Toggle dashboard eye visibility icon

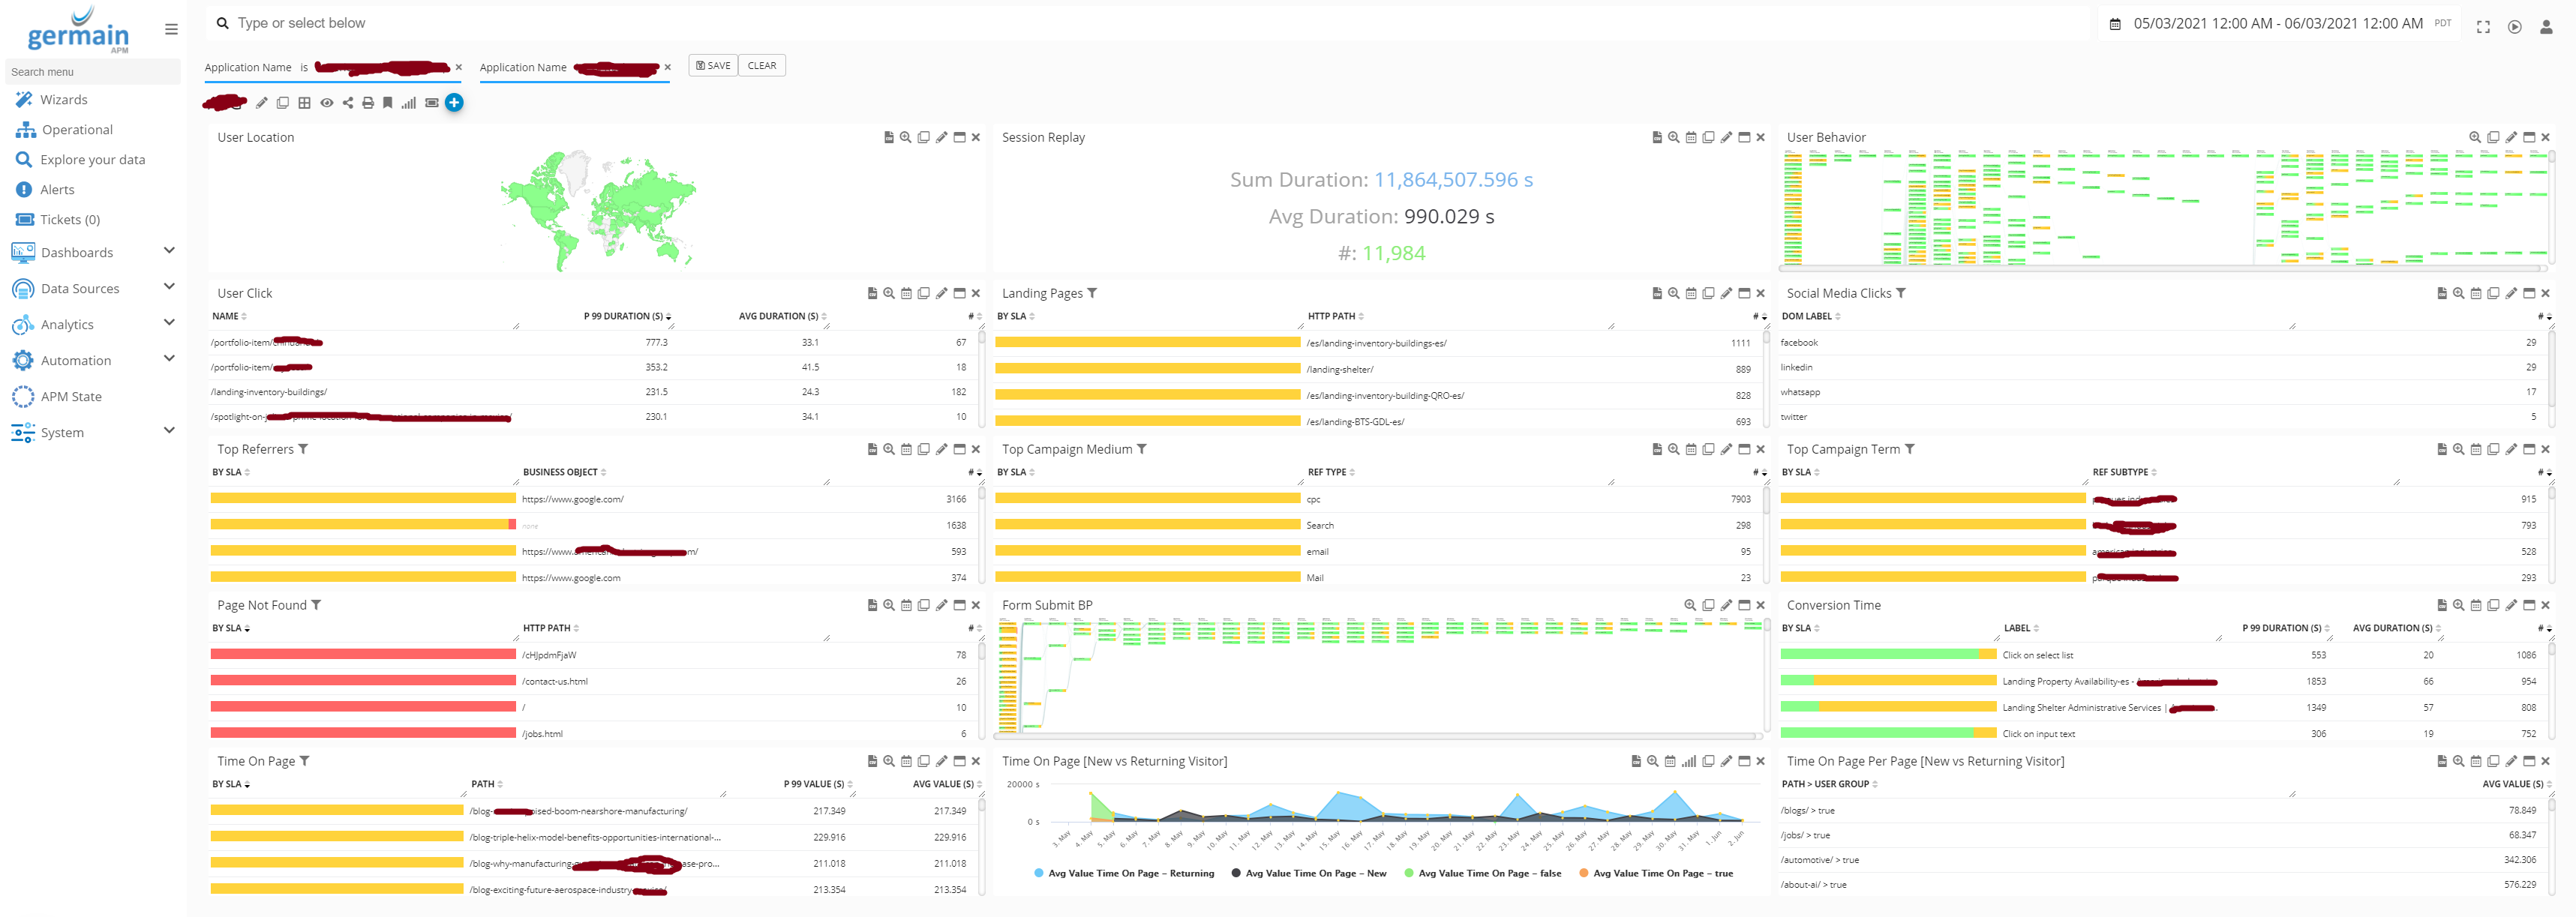(x=327, y=103)
